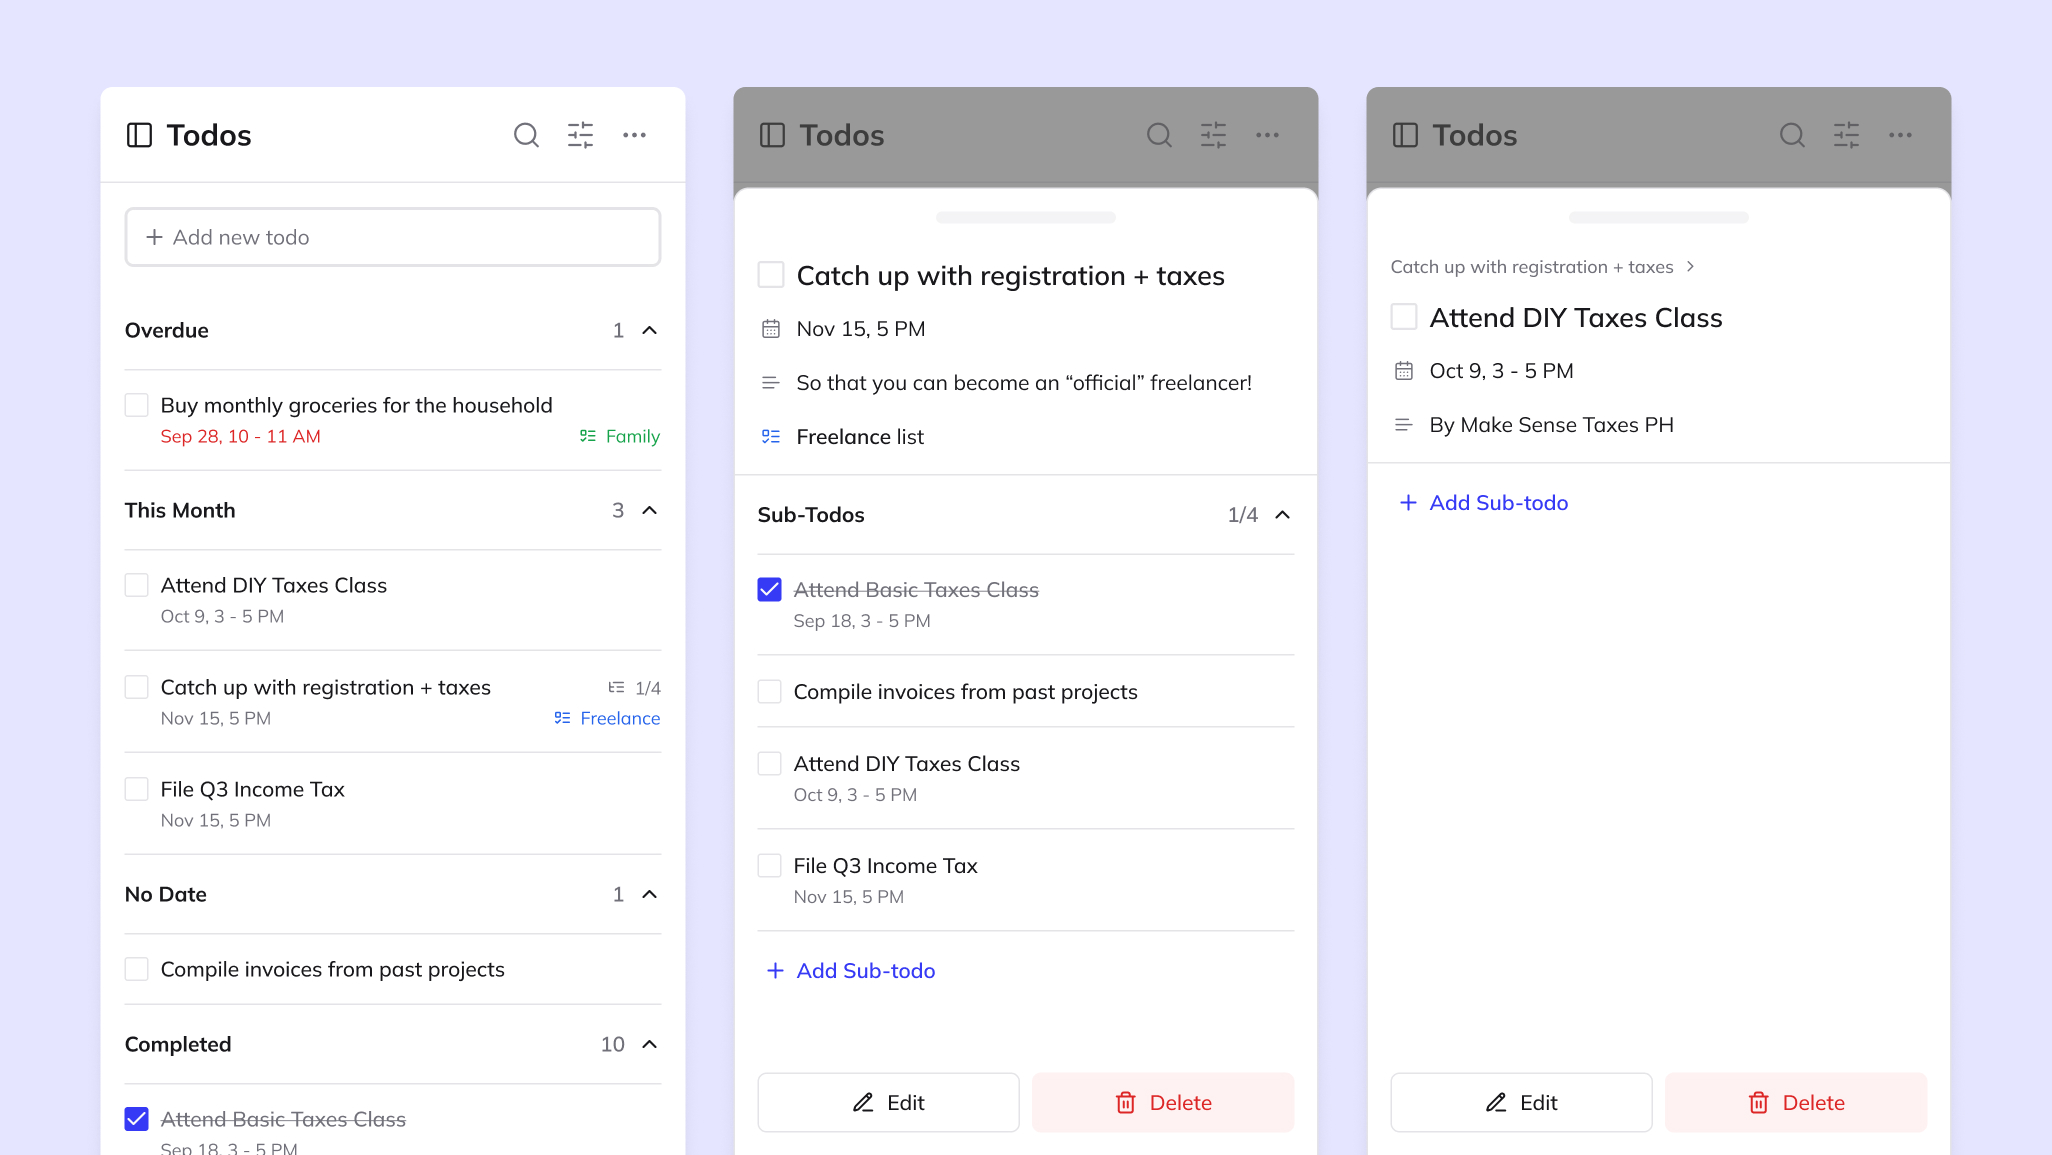
Task: Check Compile invoices from past projects sub-todo
Action: click(x=769, y=692)
